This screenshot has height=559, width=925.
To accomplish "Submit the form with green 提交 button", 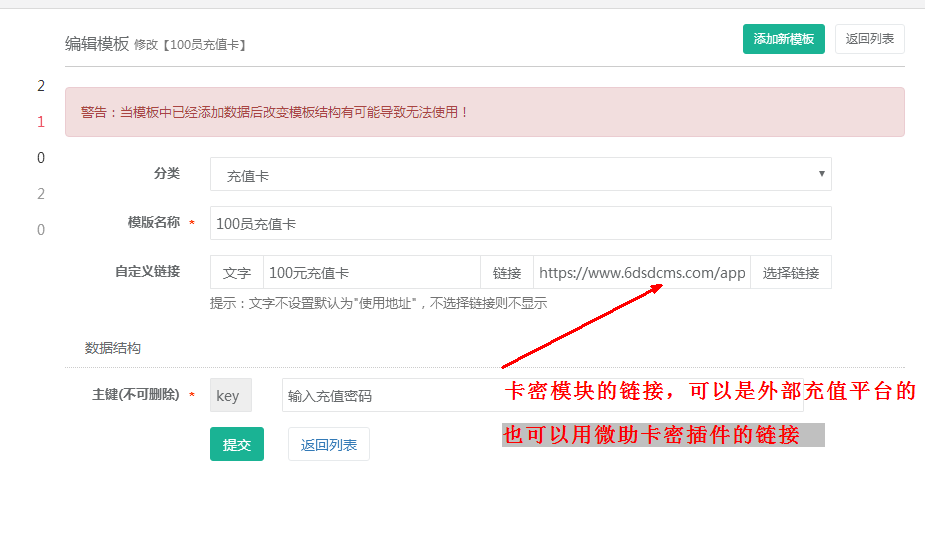I will [236, 444].
